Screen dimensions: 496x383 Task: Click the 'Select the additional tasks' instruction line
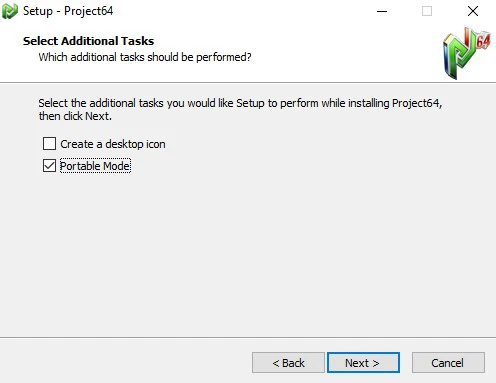pos(240,103)
